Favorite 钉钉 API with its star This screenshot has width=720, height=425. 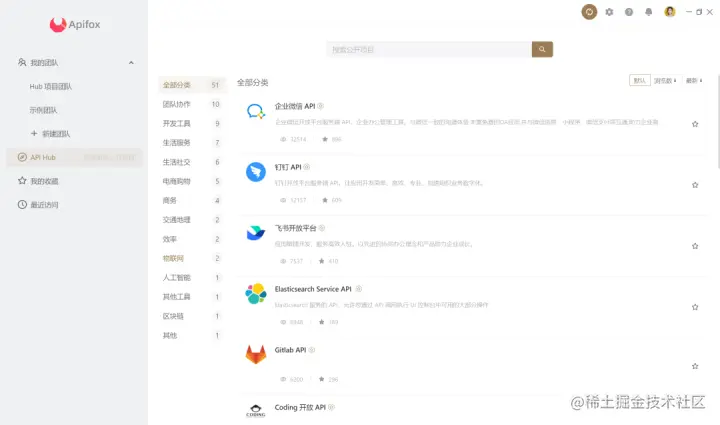coord(695,185)
